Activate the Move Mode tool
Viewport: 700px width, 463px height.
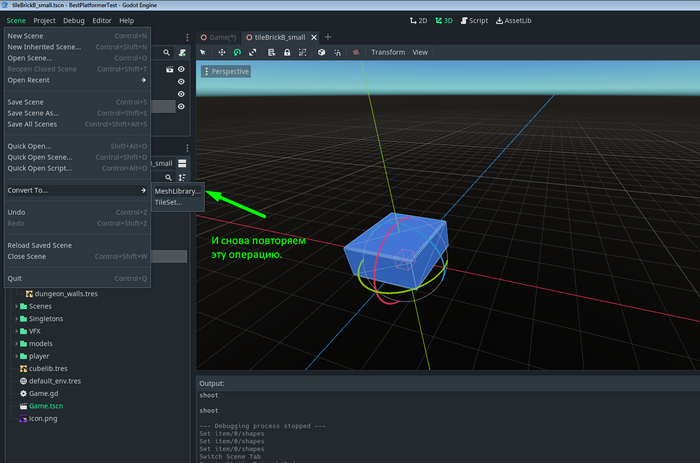pyautogui.click(x=220, y=52)
